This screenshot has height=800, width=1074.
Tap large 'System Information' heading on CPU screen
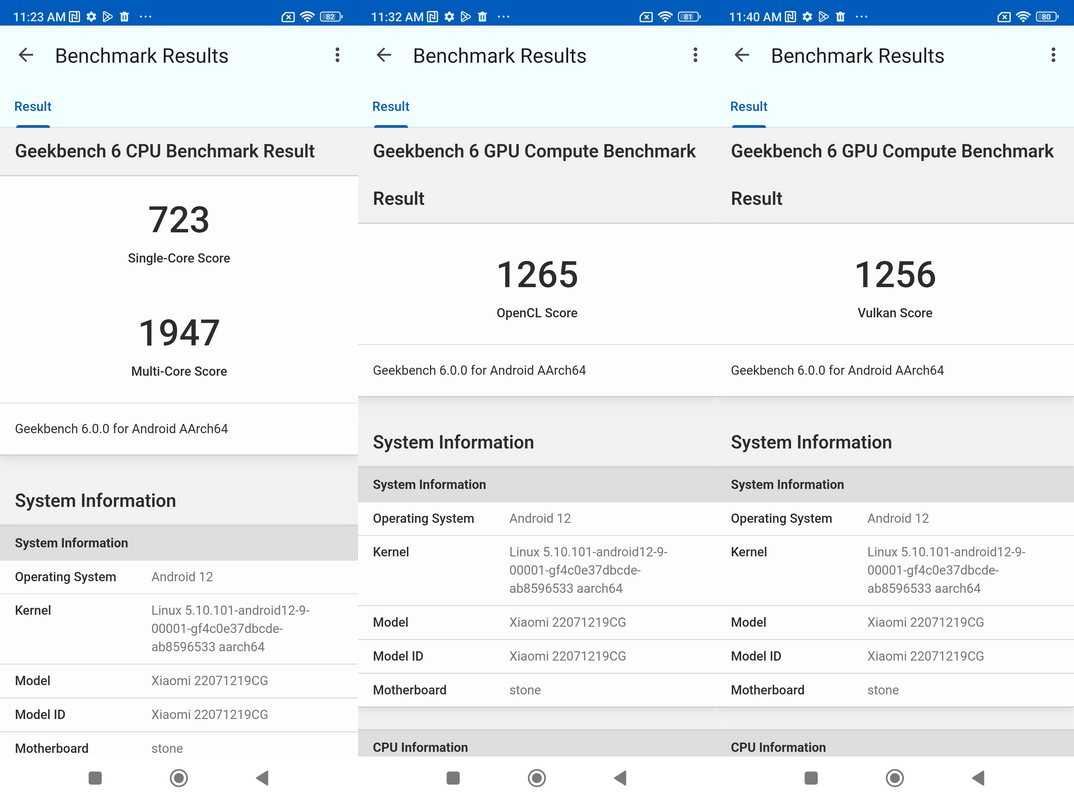click(x=95, y=501)
